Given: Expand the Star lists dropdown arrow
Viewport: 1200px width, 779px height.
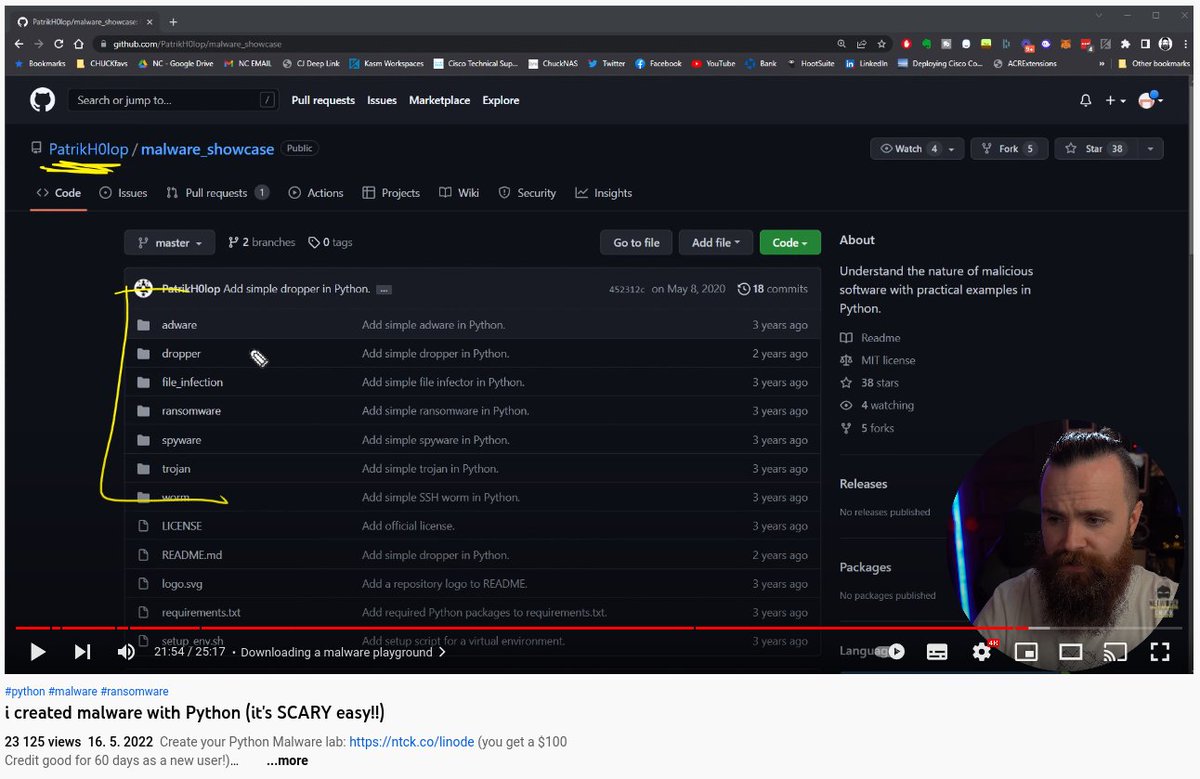Looking at the screenshot, I should pyautogui.click(x=1150, y=149).
